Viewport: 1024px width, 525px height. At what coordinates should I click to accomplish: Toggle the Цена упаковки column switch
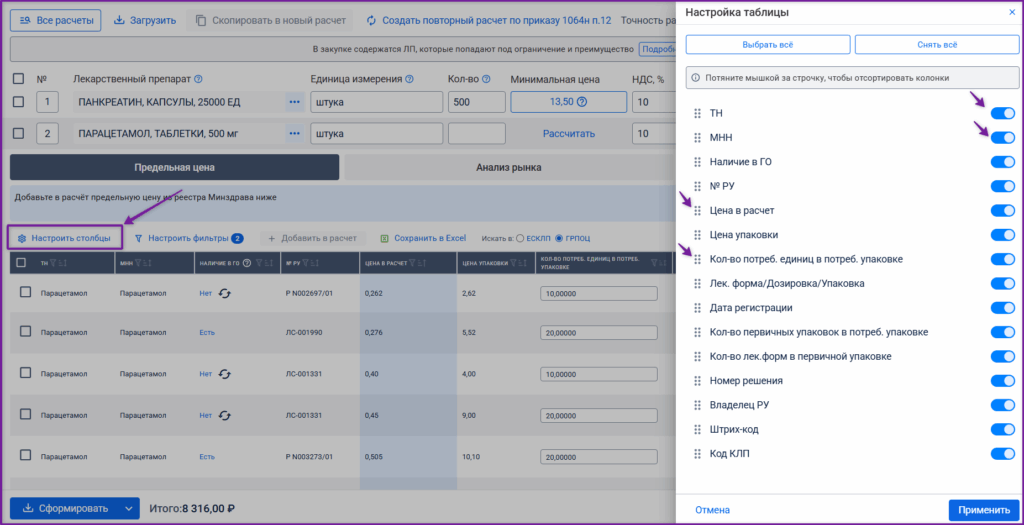coord(1002,235)
